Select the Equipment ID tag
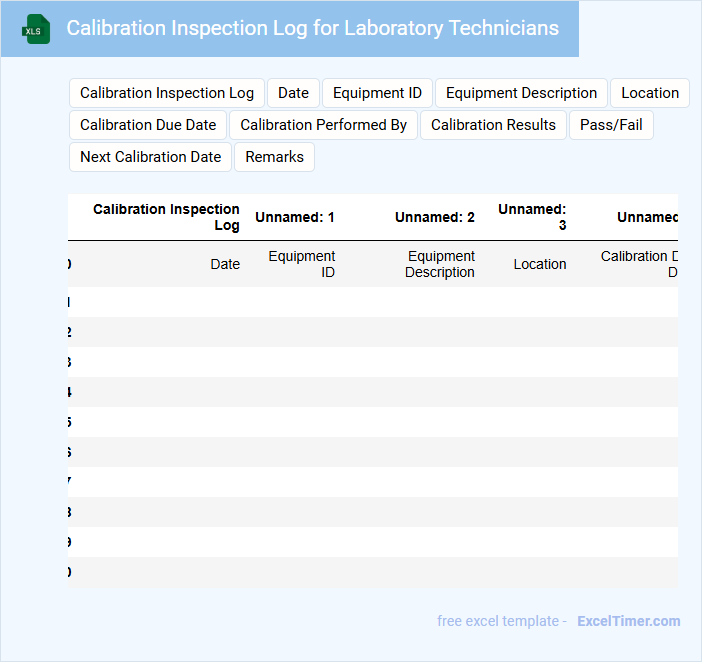 coord(377,93)
